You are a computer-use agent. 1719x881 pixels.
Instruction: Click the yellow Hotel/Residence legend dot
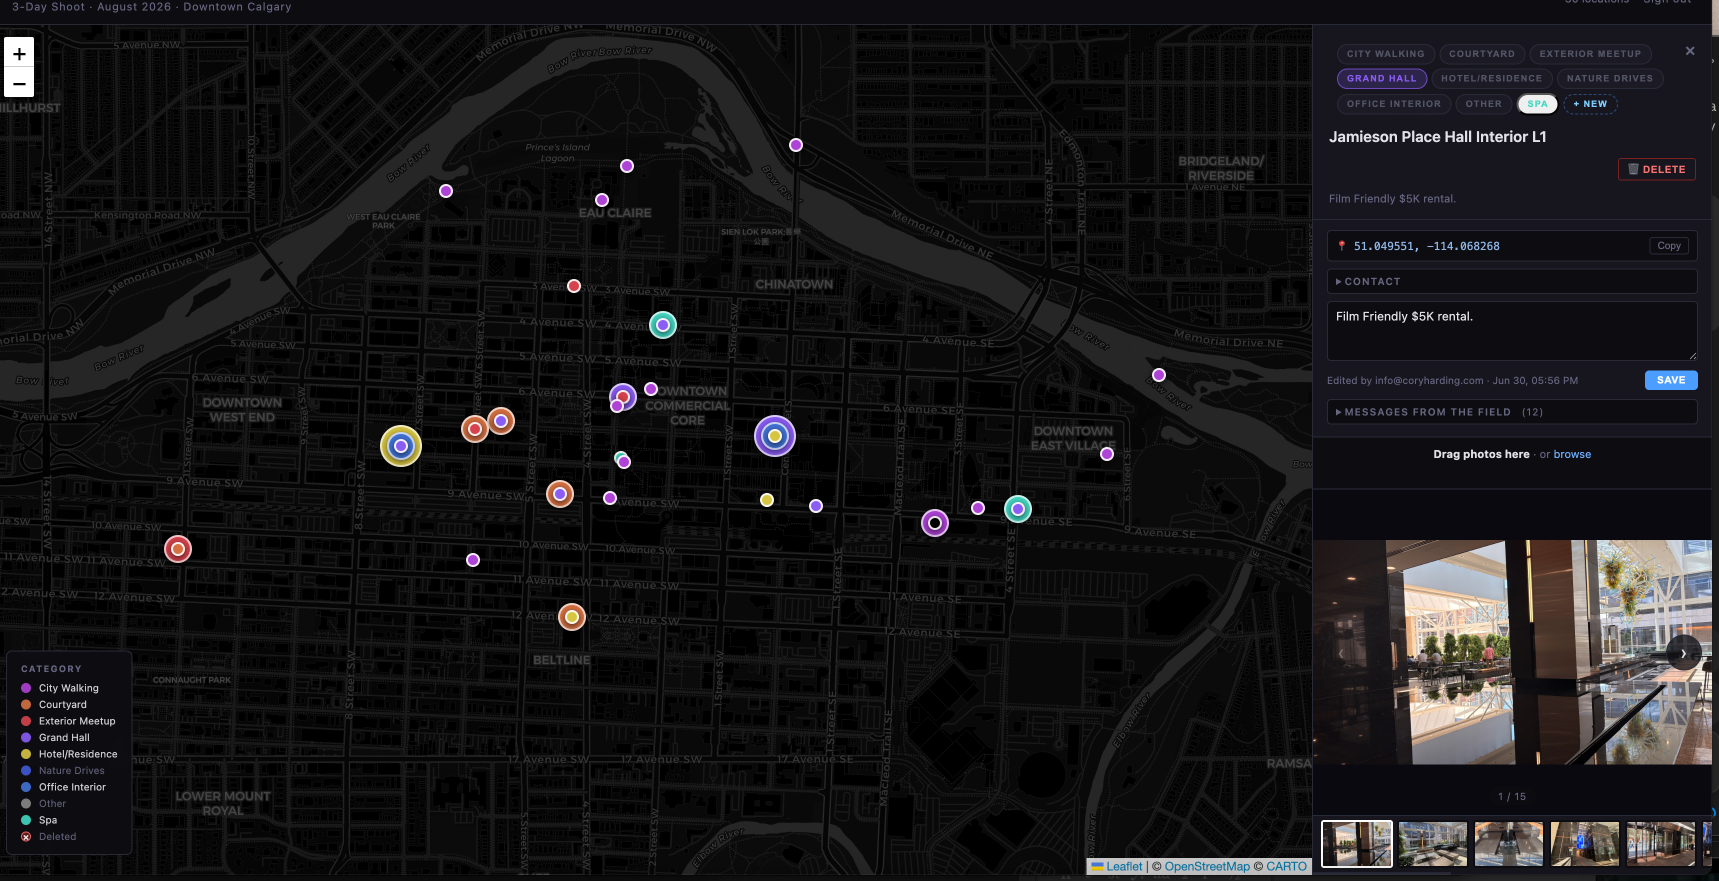pos(26,754)
